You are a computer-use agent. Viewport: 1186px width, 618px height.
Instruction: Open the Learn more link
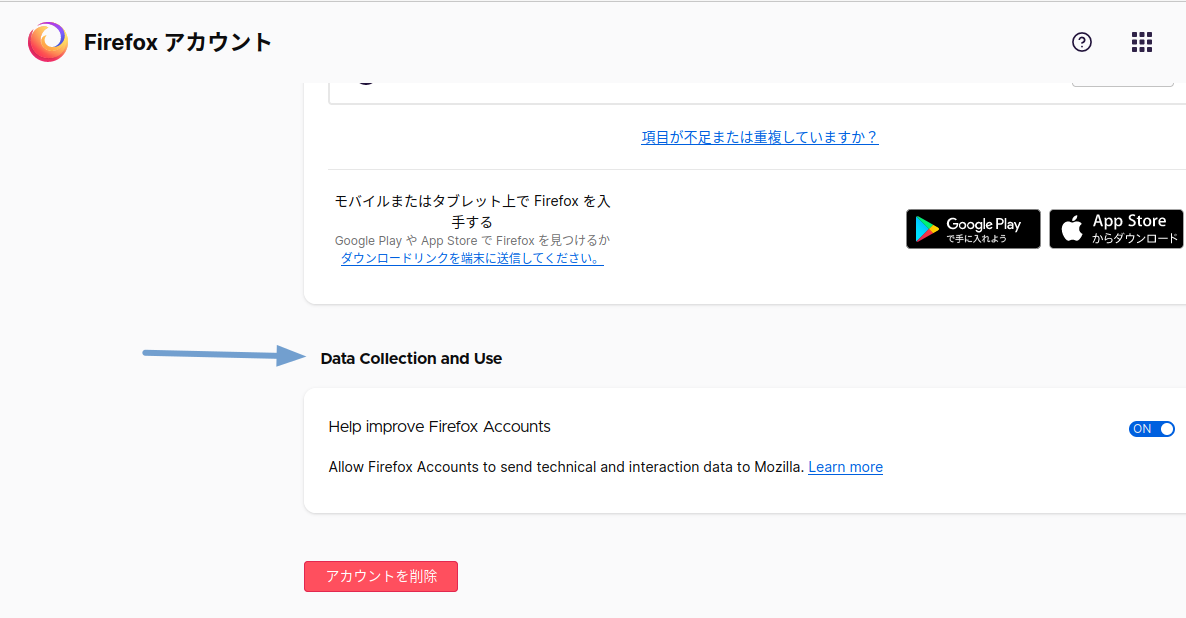pyautogui.click(x=845, y=467)
